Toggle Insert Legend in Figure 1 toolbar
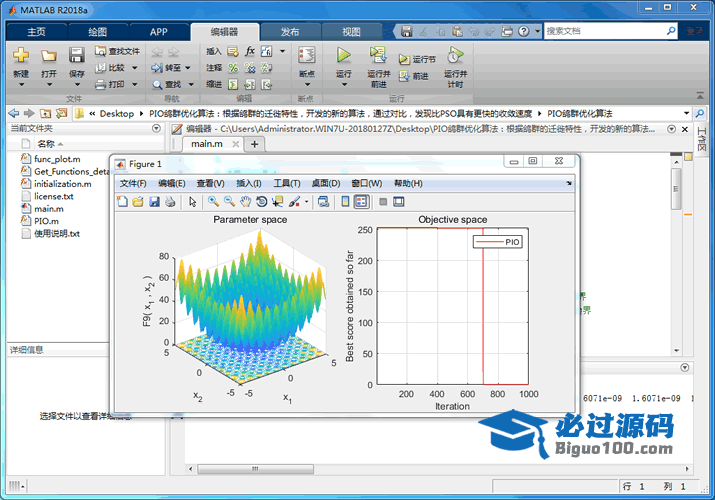 (x=361, y=201)
